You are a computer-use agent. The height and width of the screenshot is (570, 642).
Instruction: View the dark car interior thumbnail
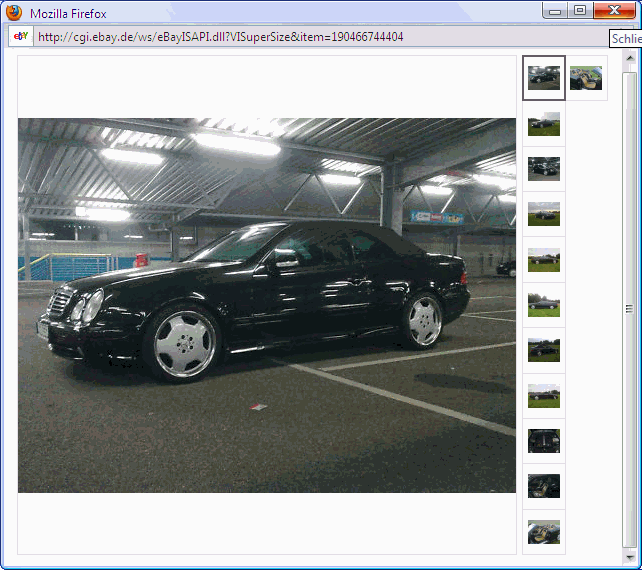pyautogui.click(x=544, y=486)
